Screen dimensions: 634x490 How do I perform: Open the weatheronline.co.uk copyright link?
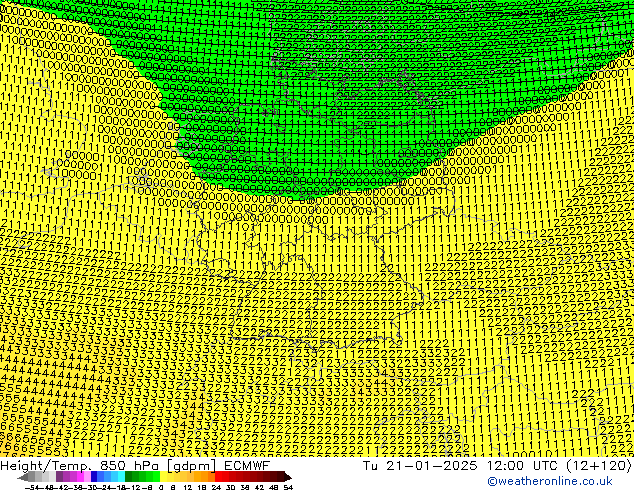click(550, 481)
